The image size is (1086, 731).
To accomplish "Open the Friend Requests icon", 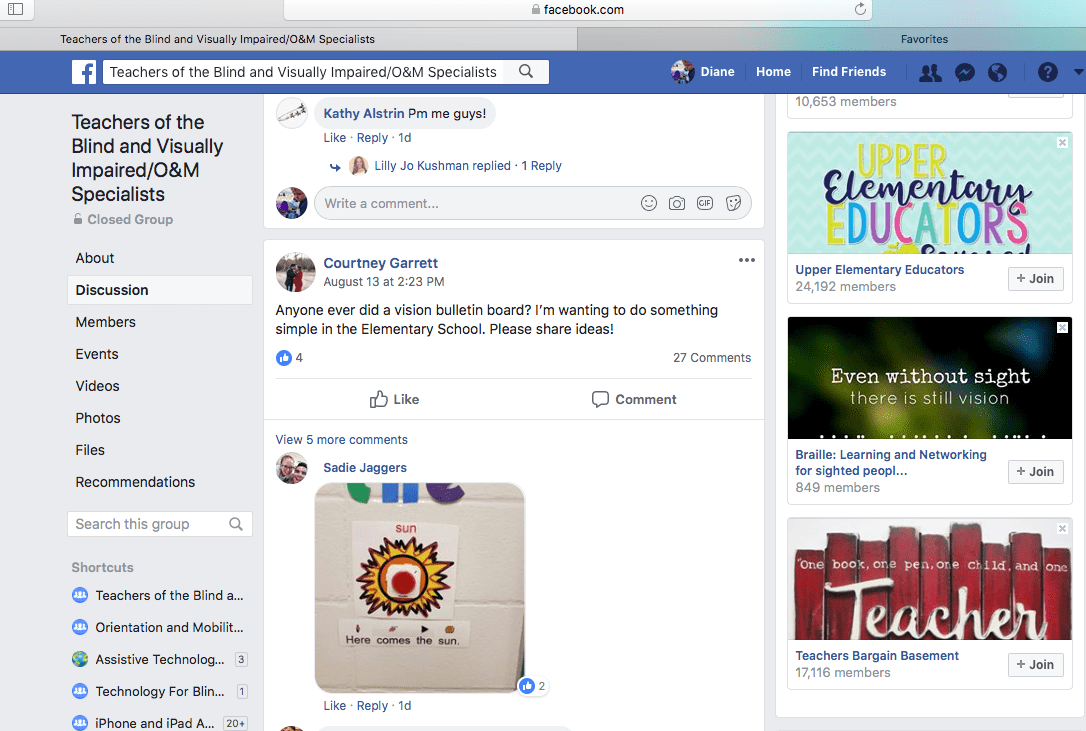I will pos(929,72).
